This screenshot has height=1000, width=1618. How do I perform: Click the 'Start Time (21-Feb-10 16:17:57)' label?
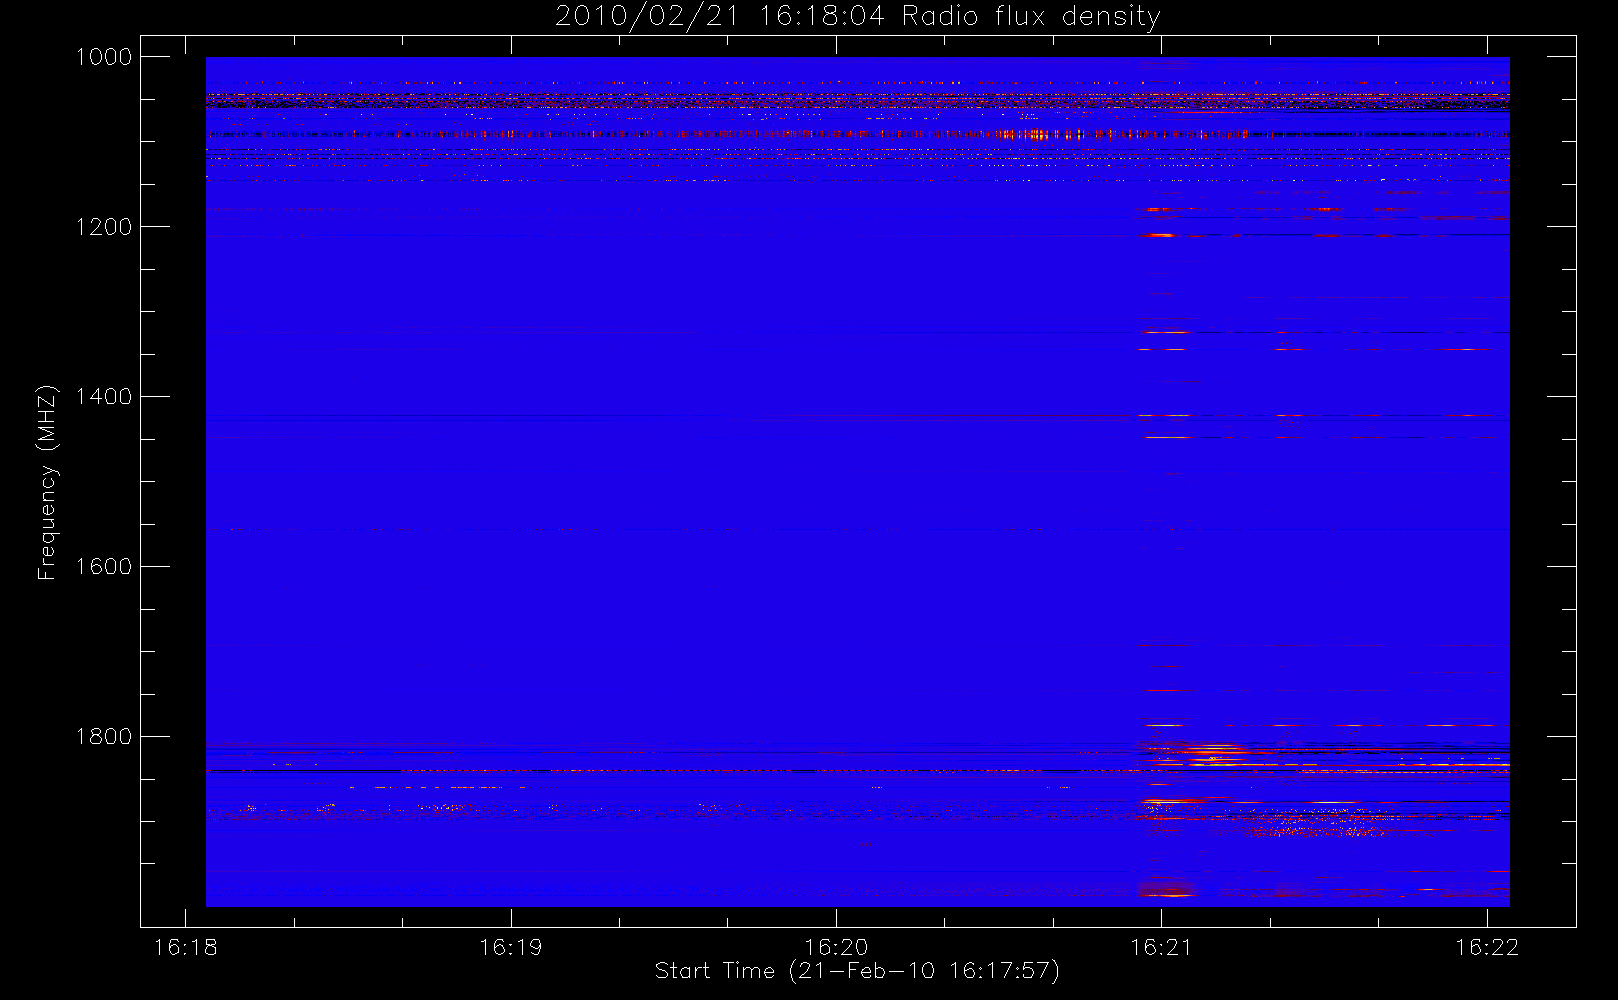click(857, 971)
